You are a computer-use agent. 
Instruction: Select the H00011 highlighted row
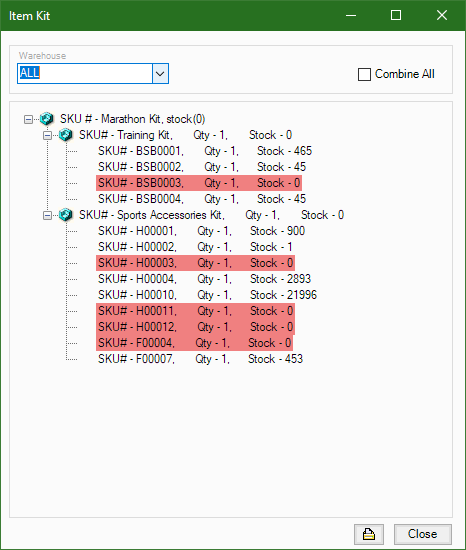click(x=195, y=311)
